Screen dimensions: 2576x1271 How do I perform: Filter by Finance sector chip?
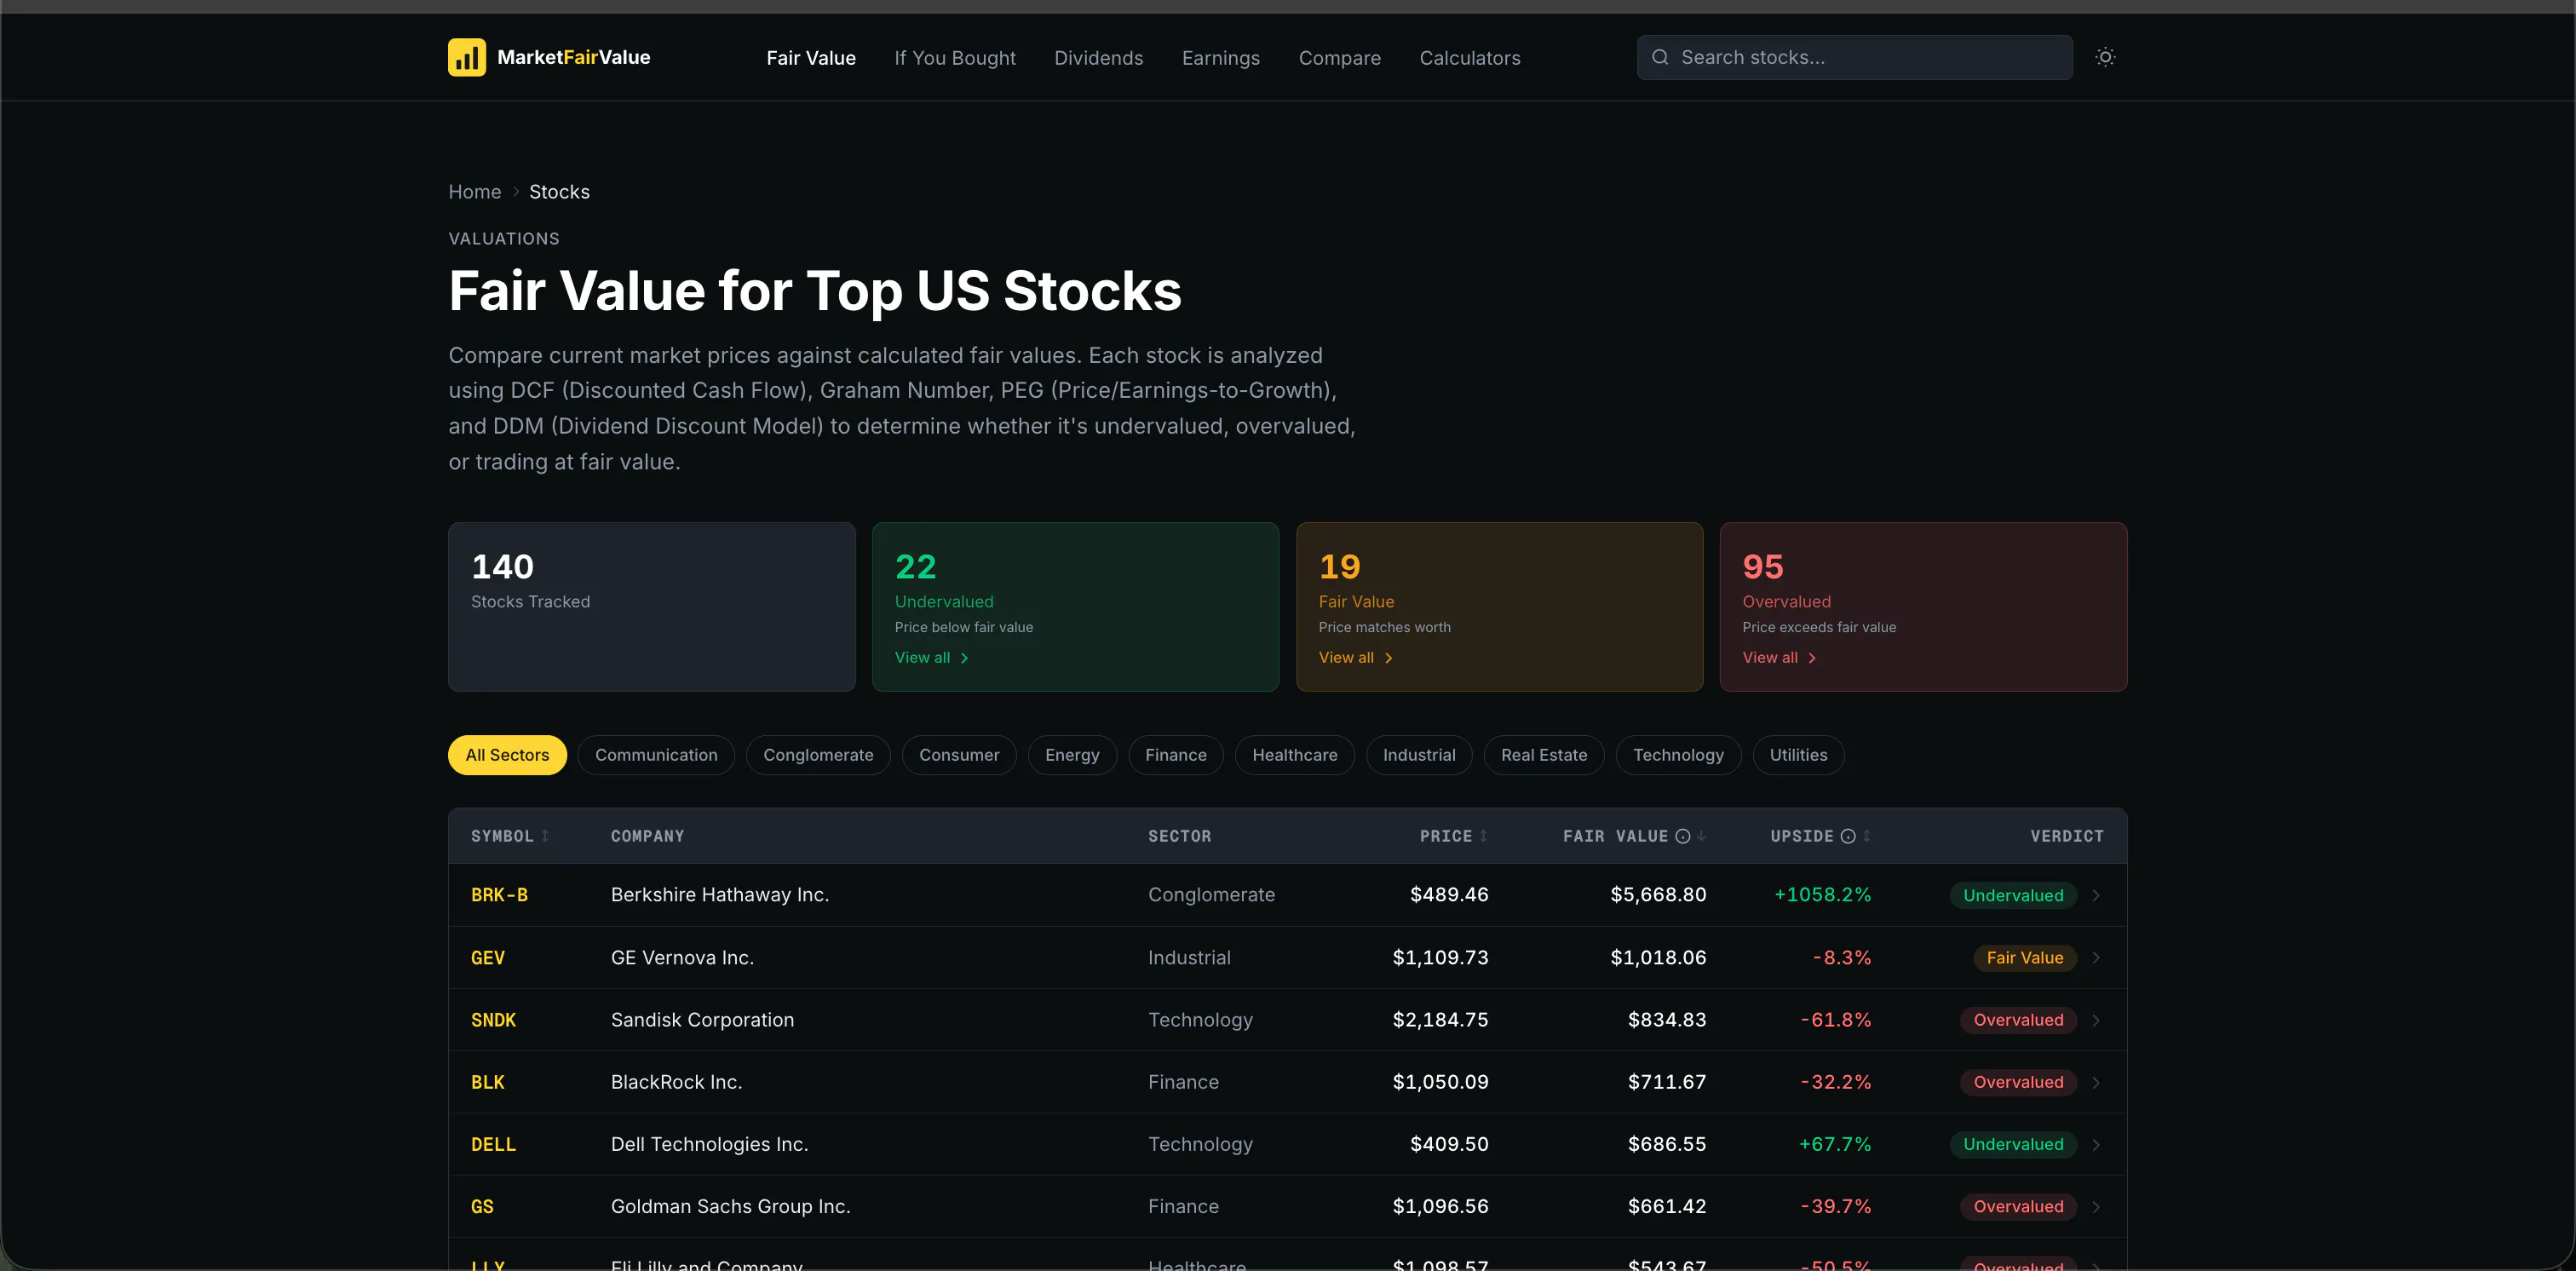1176,755
